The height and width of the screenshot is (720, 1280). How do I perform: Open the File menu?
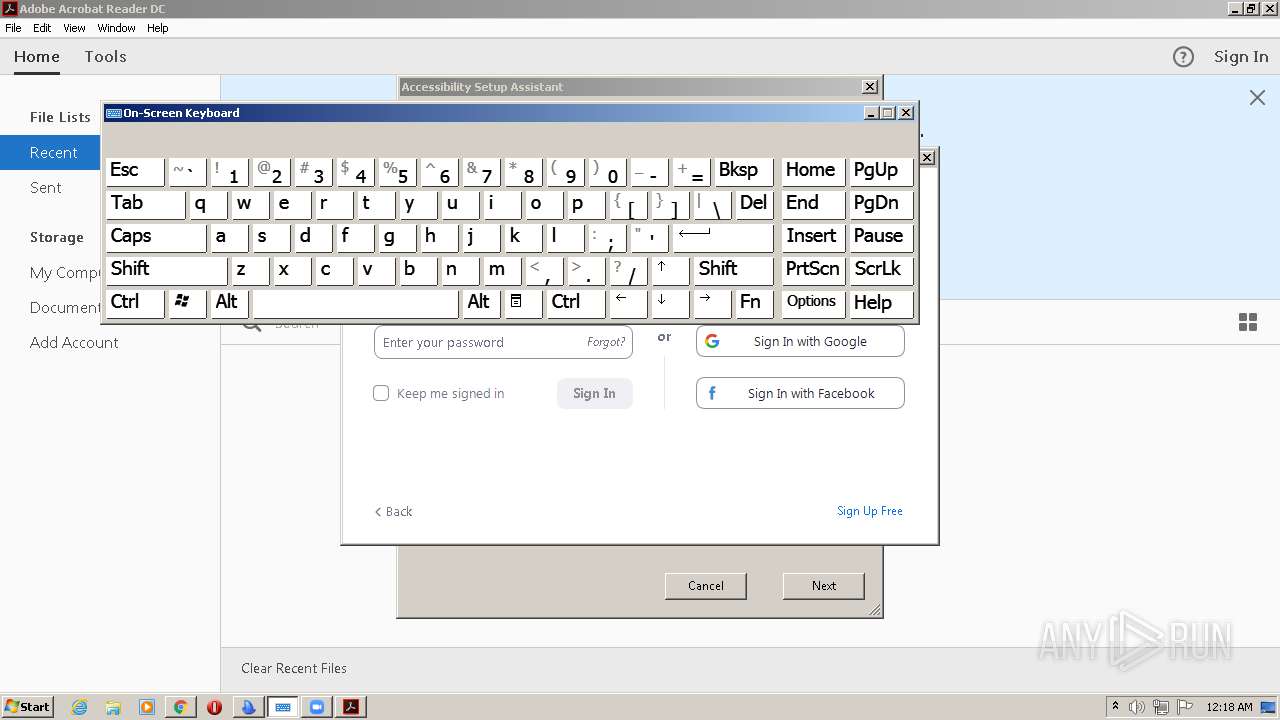click(x=13, y=28)
